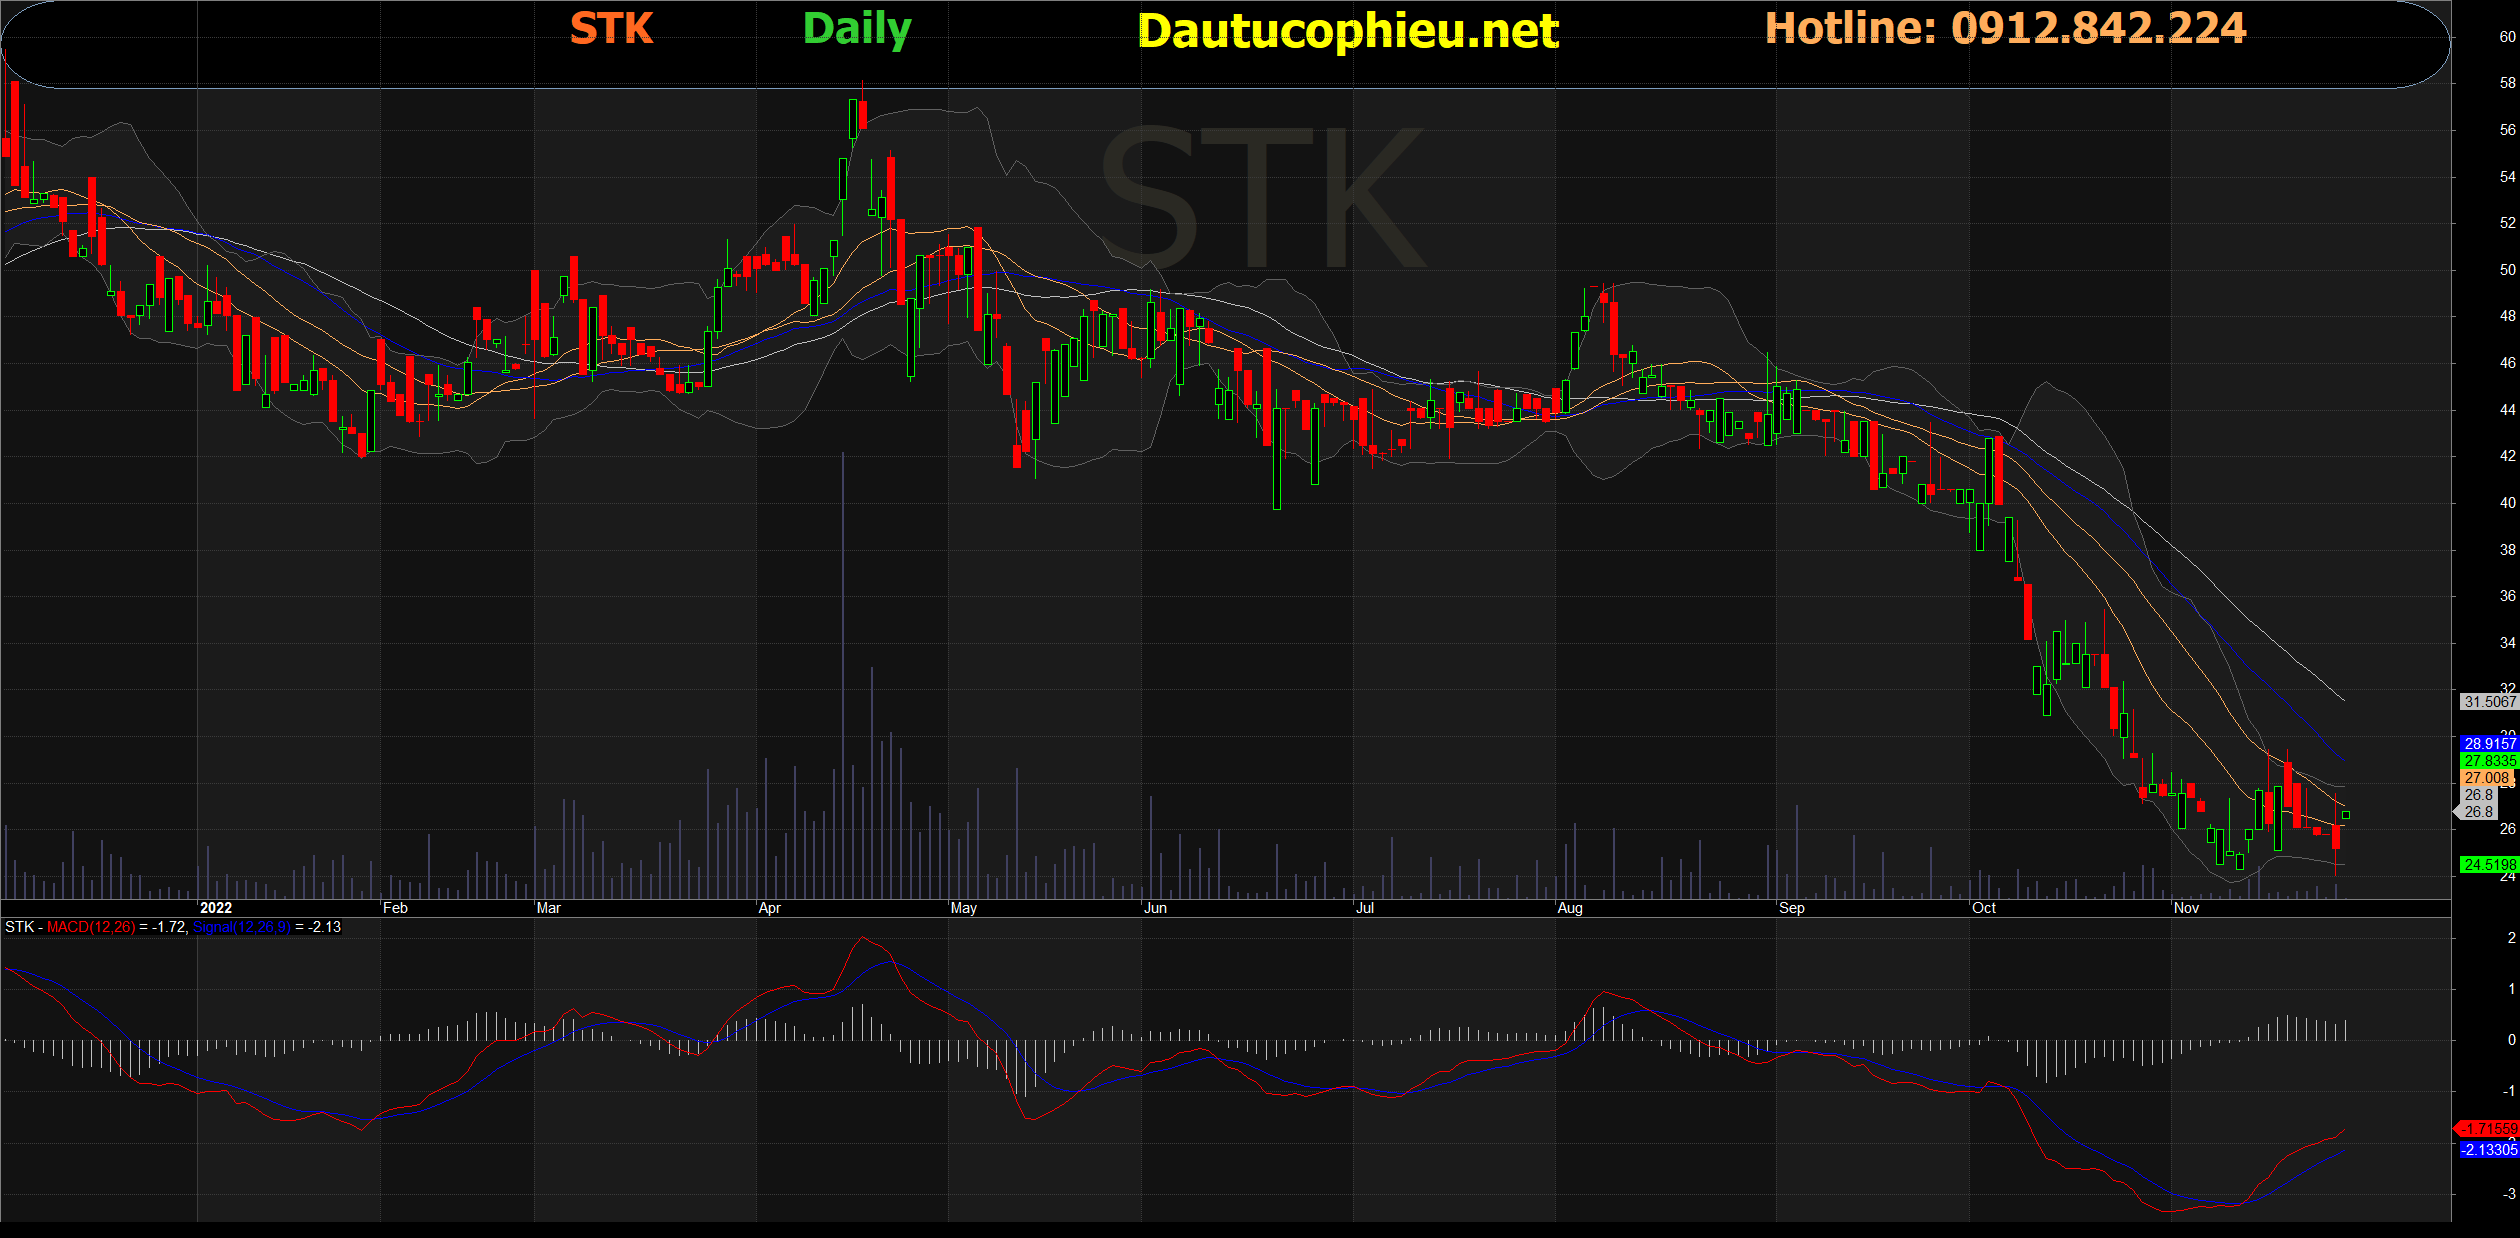
Task: Click the gray 31.5067 price tag
Action: [x=2488, y=702]
